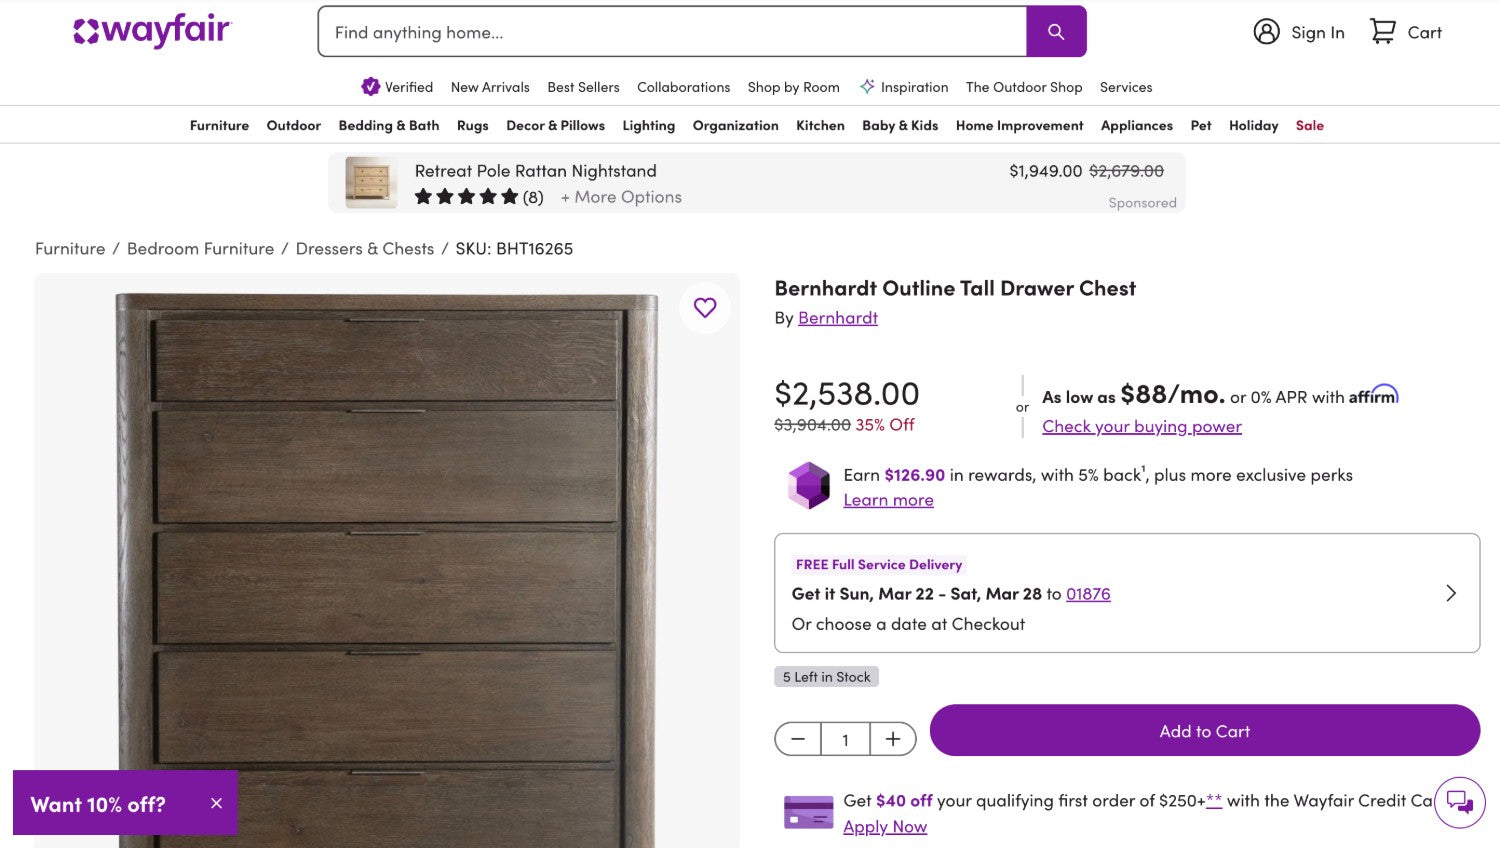This screenshot has height=848, width=1500.
Task: Go to Wayfair home via logo
Action: pyautogui.click(x=152, y=31)
